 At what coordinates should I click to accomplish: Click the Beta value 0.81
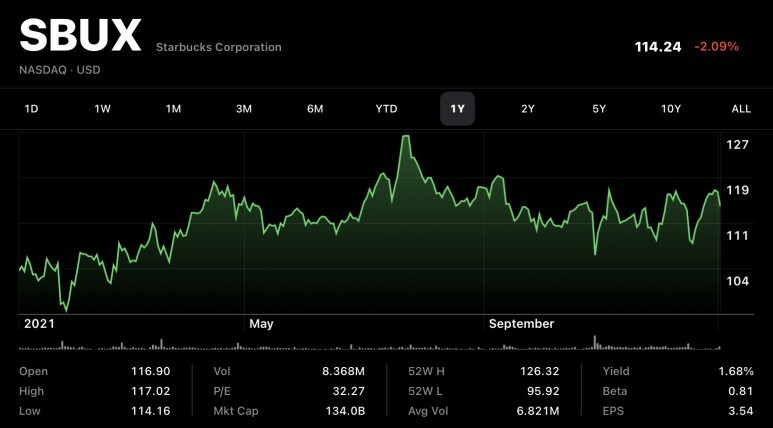coord(741,391)
